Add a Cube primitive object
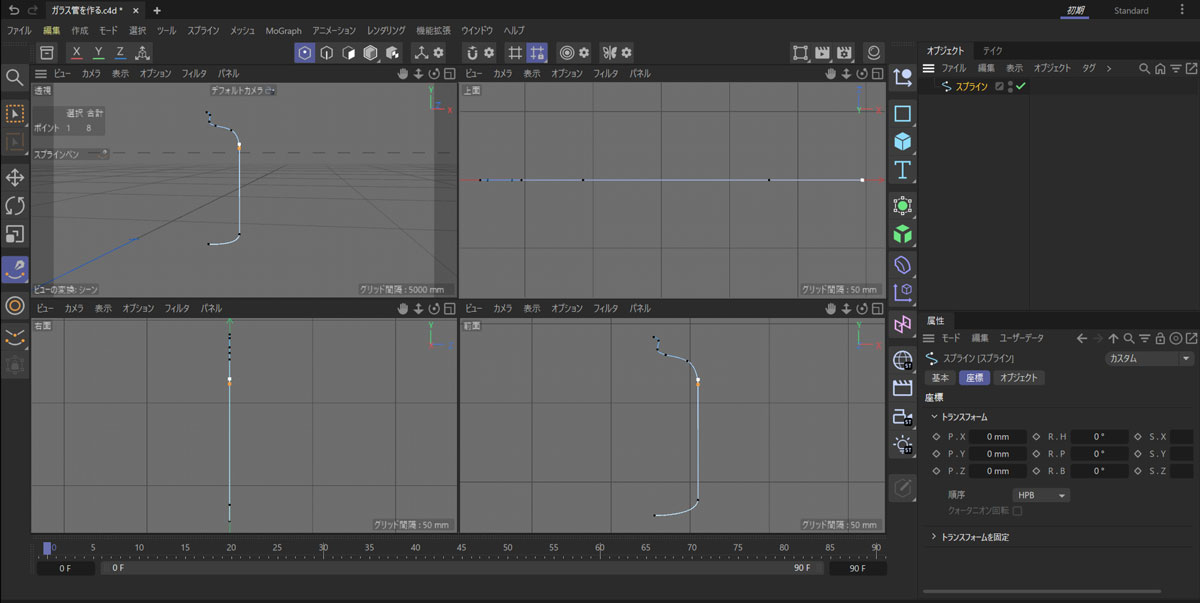The image size is (1200, 603). click(903, 142)
